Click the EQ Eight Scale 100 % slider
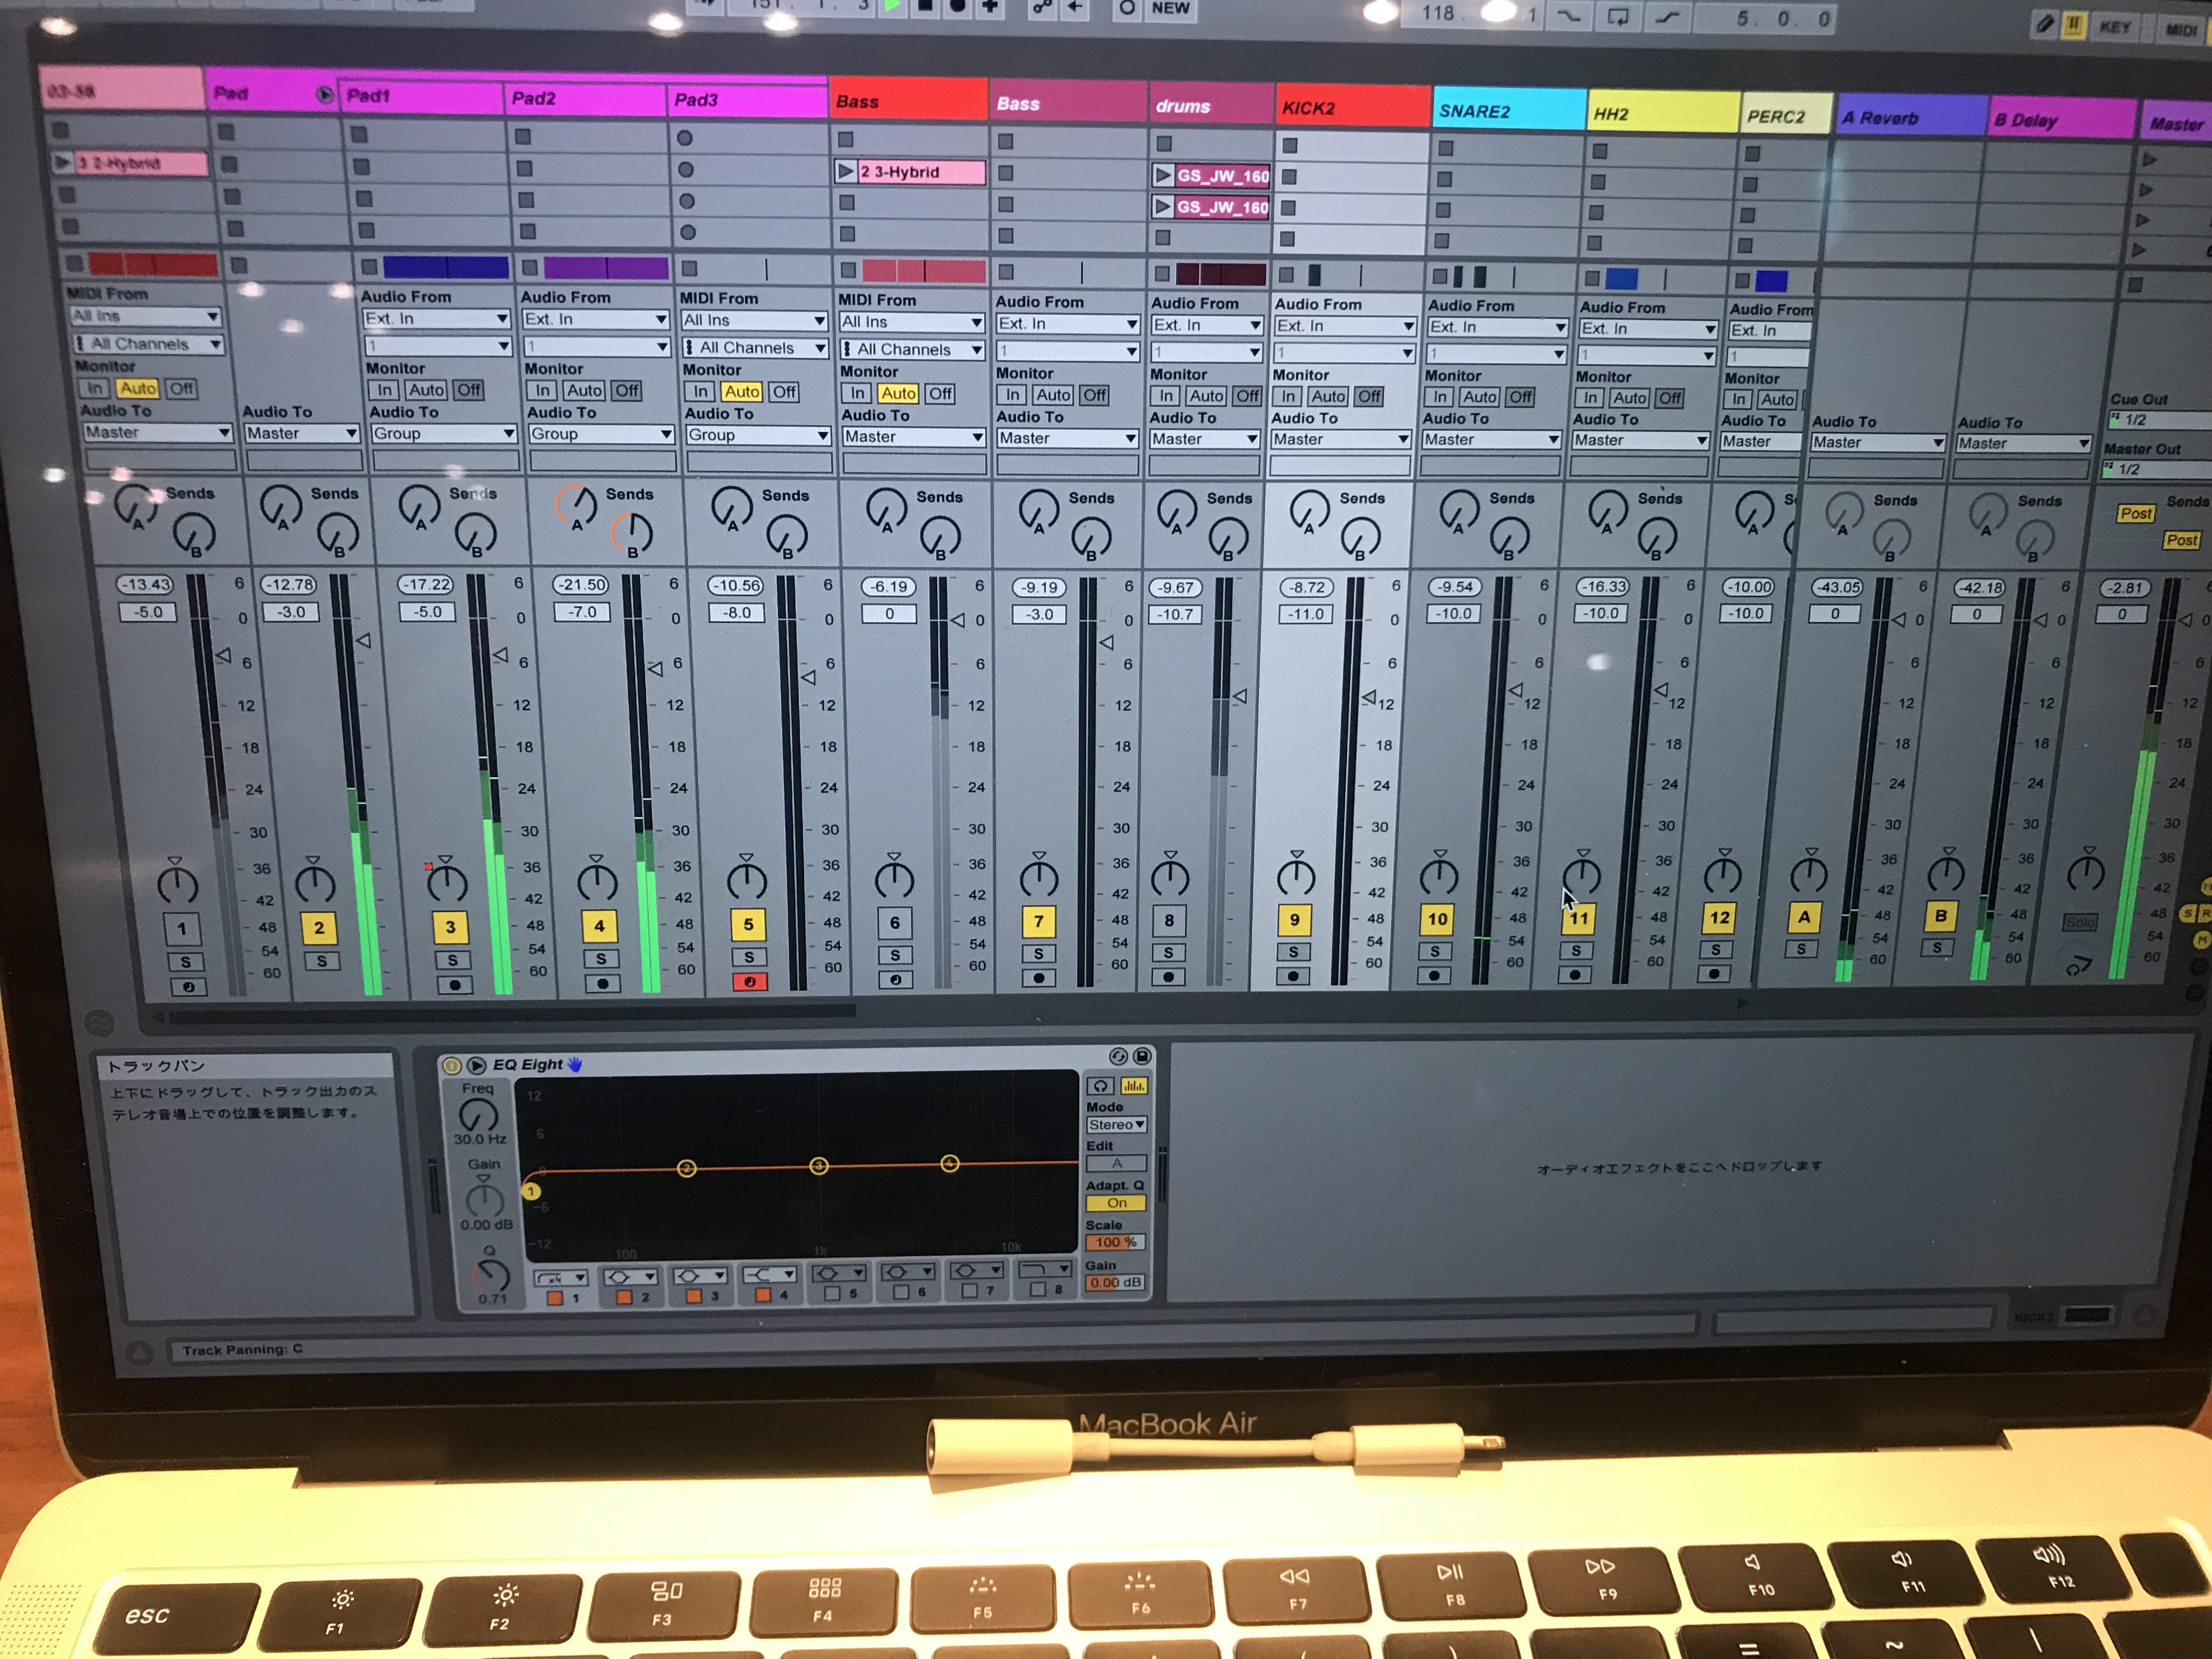This screenshot has height=1659, width=2212. point(1115,1242)
